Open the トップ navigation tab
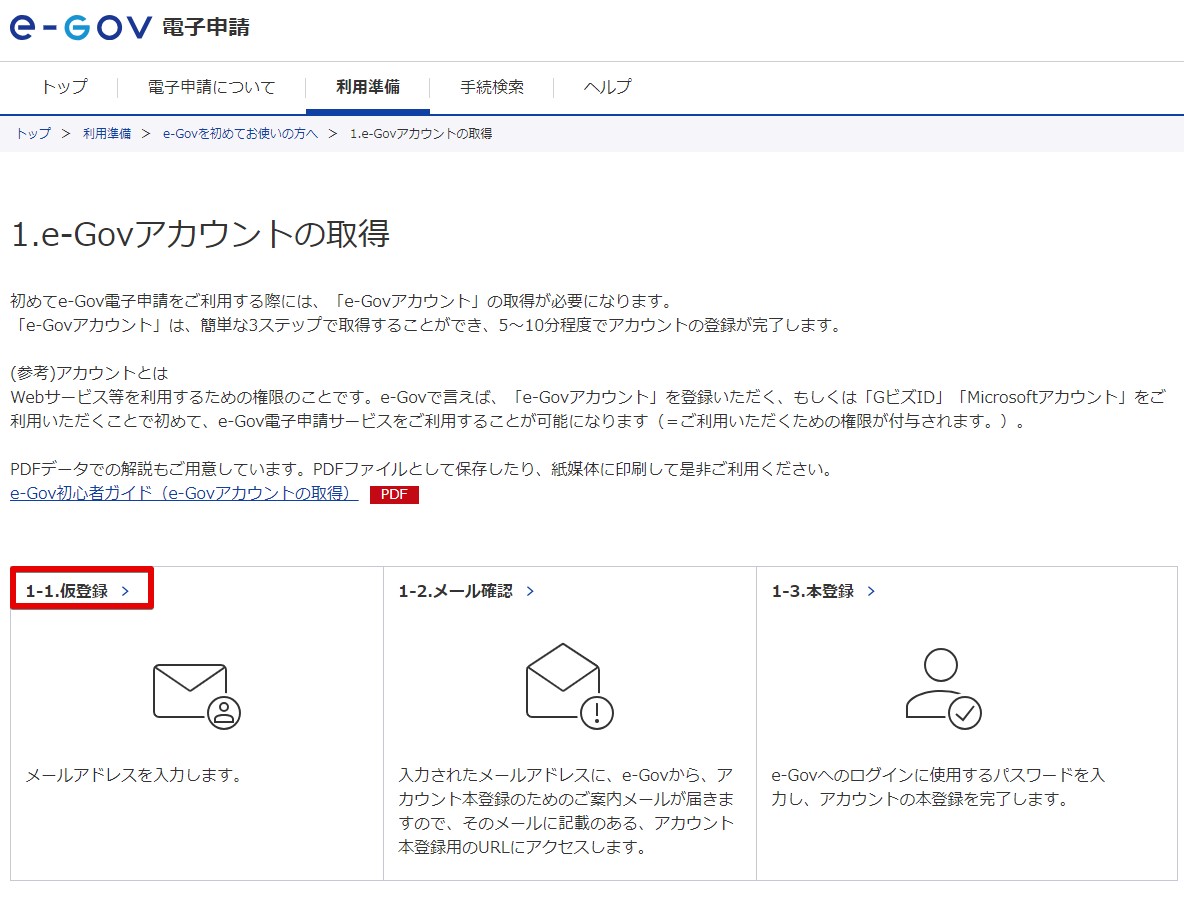The height and width of the screenshot is (898, 1184). (x=64, y=87)
